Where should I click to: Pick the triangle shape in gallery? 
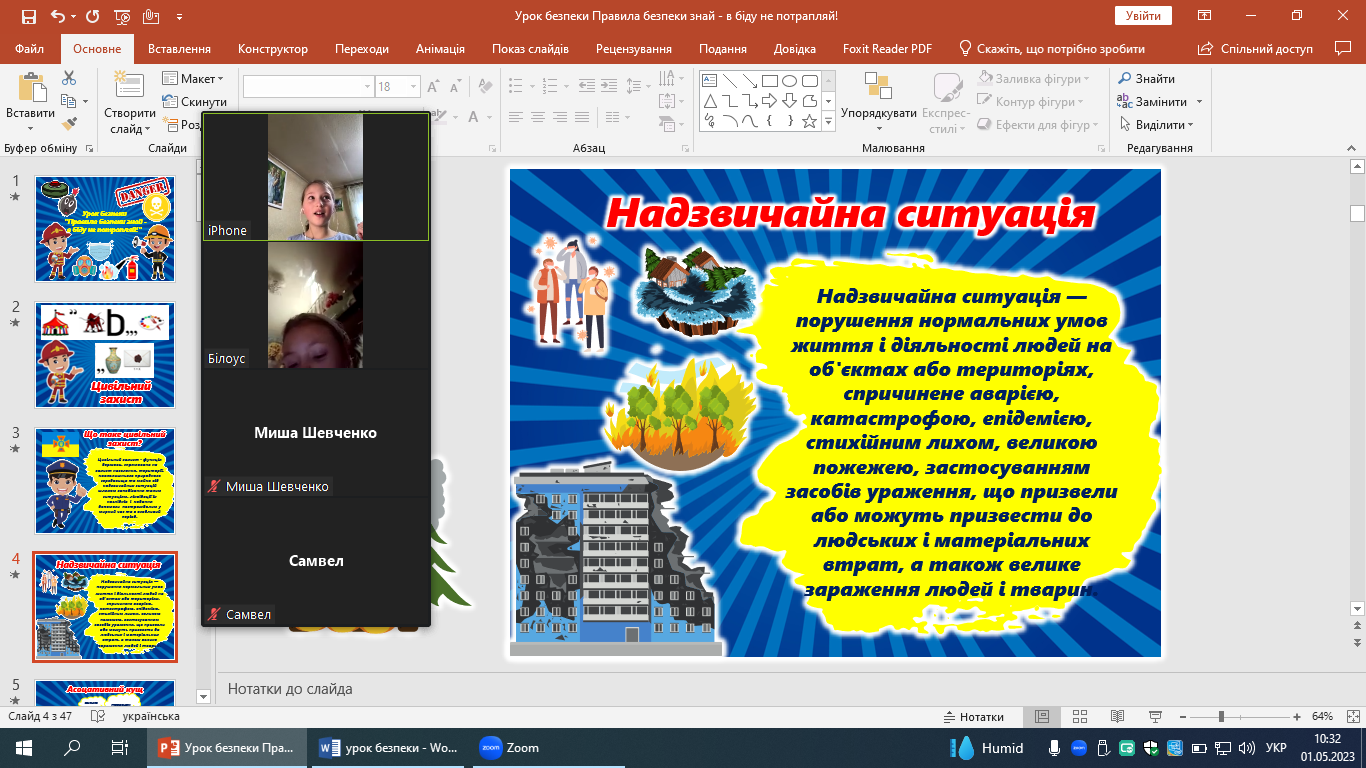[710, 101]
